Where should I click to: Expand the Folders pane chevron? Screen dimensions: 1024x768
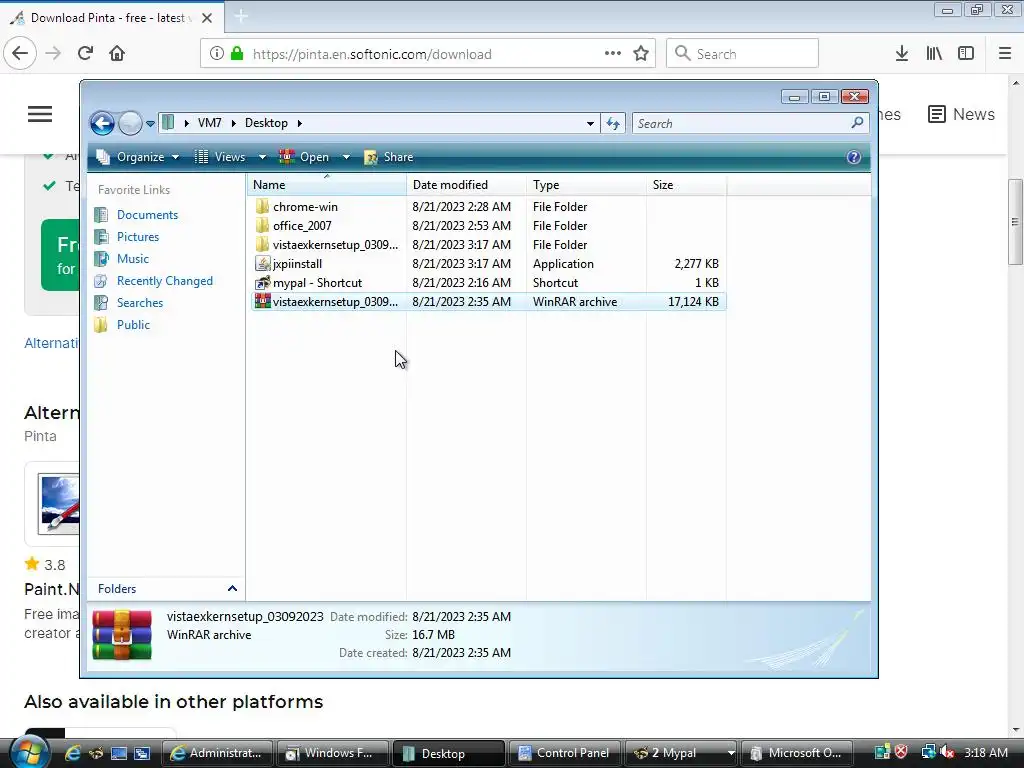point(232,588)
